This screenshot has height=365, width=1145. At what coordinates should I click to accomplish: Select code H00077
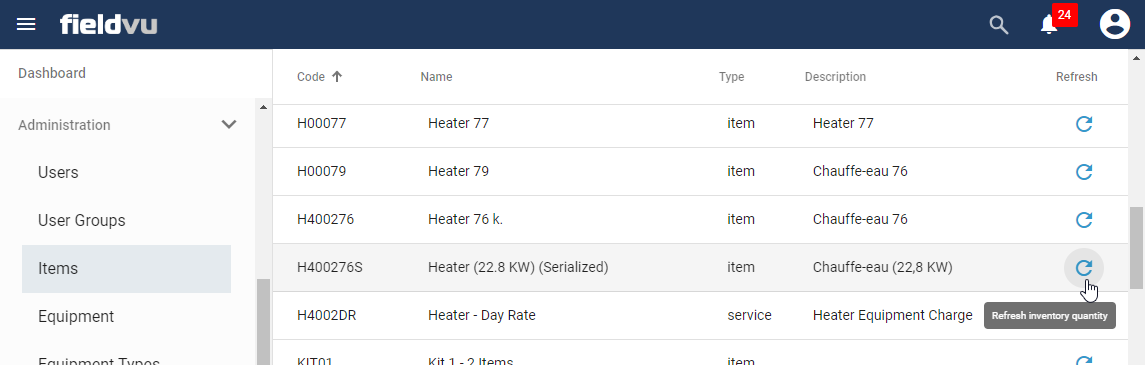click(x=321, y=124)
